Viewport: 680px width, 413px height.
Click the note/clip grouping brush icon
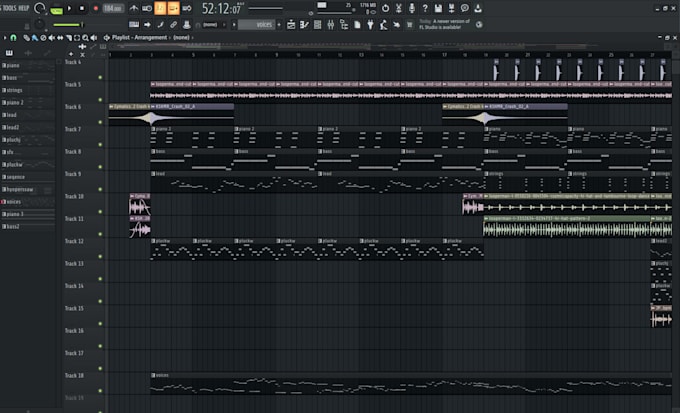click(160, 25)
